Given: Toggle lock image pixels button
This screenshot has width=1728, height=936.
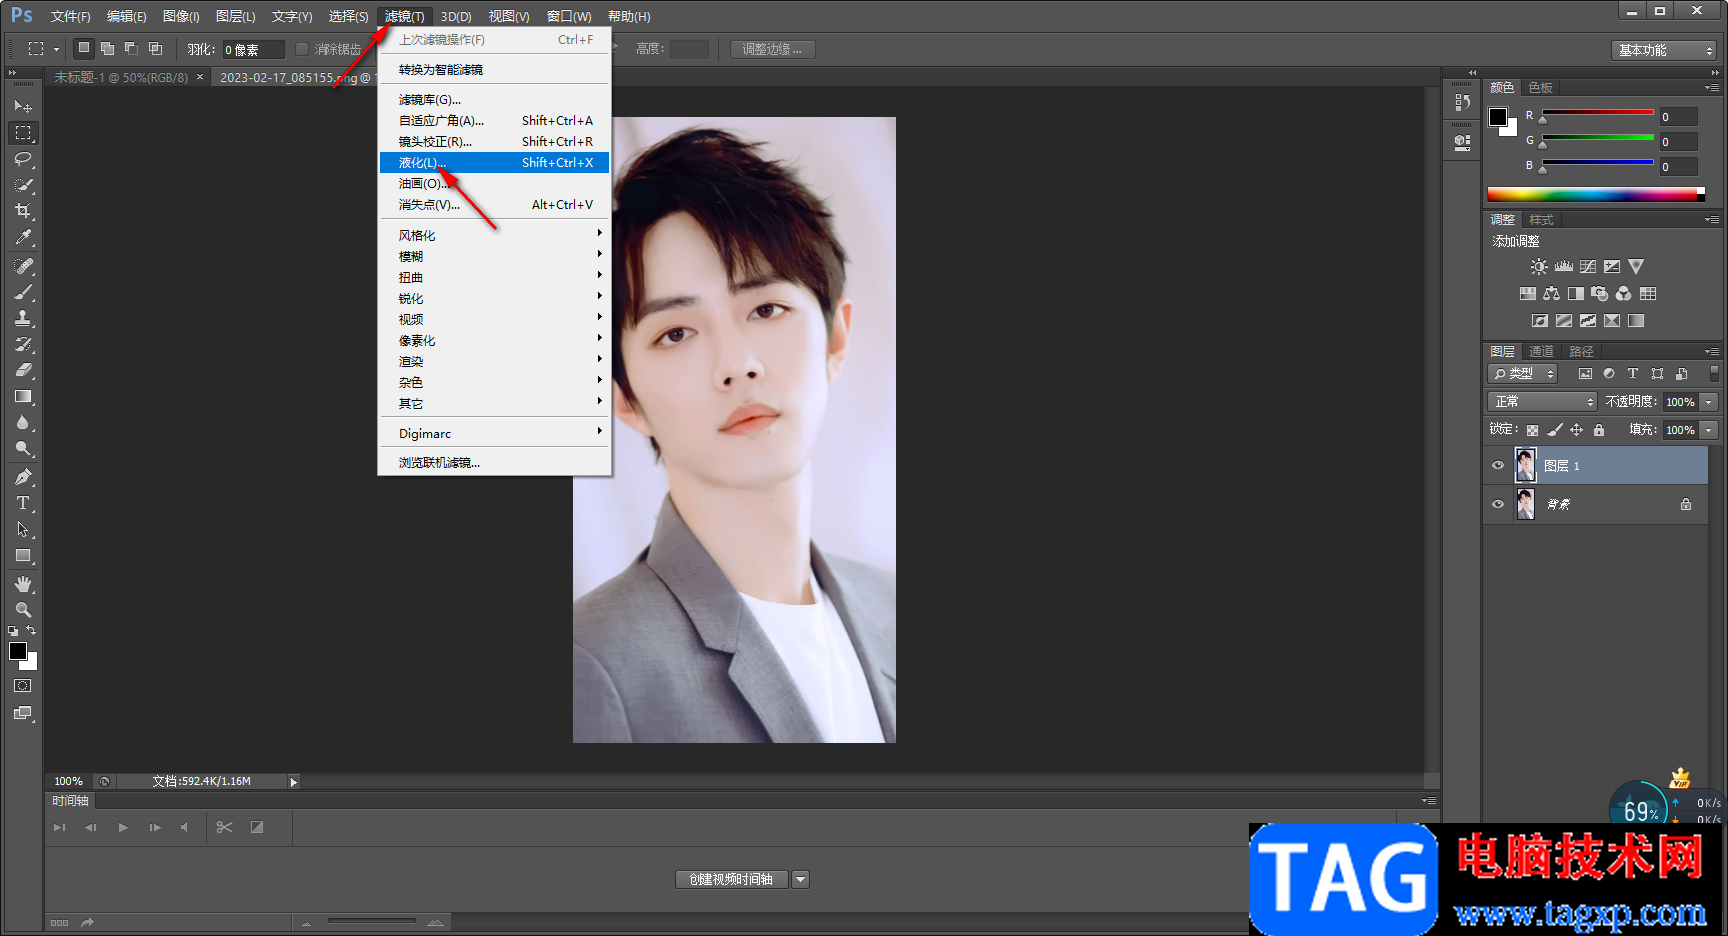Looking at the screenshot, I should [1554, 430].
